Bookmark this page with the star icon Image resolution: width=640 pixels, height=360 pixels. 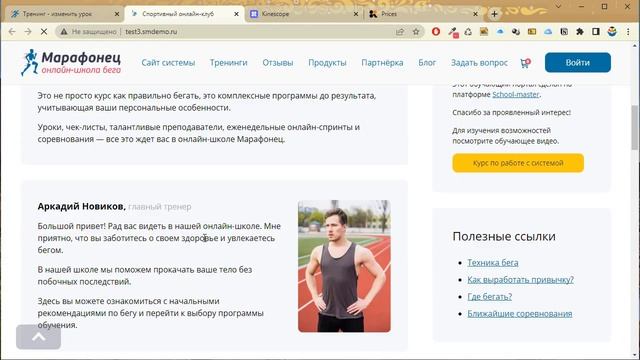[416, 31]
